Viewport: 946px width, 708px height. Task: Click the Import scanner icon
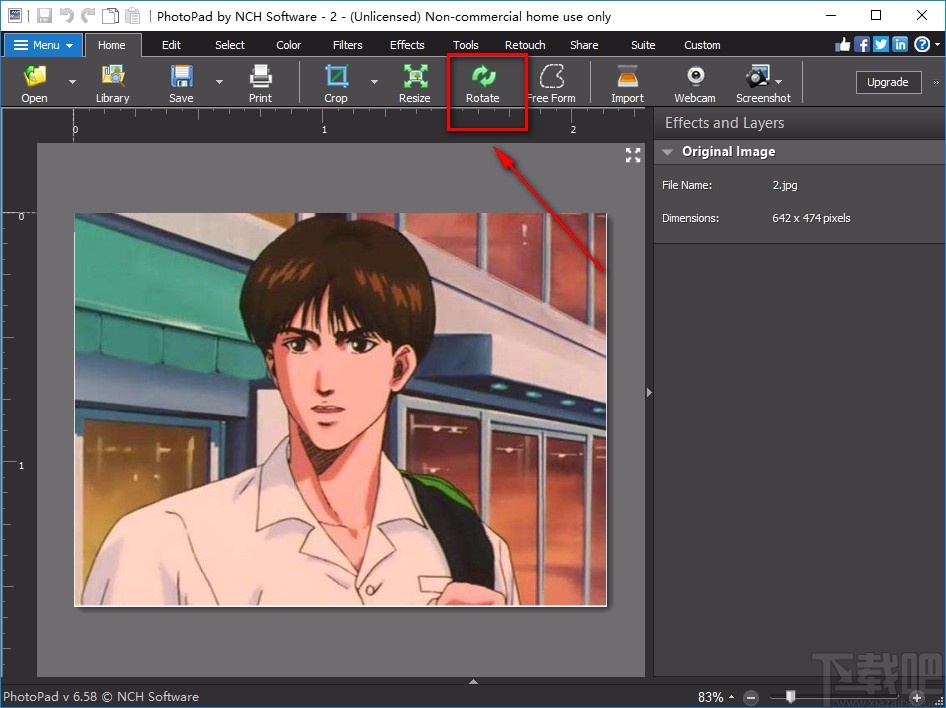pyautogui.click(x=627, y=77)
